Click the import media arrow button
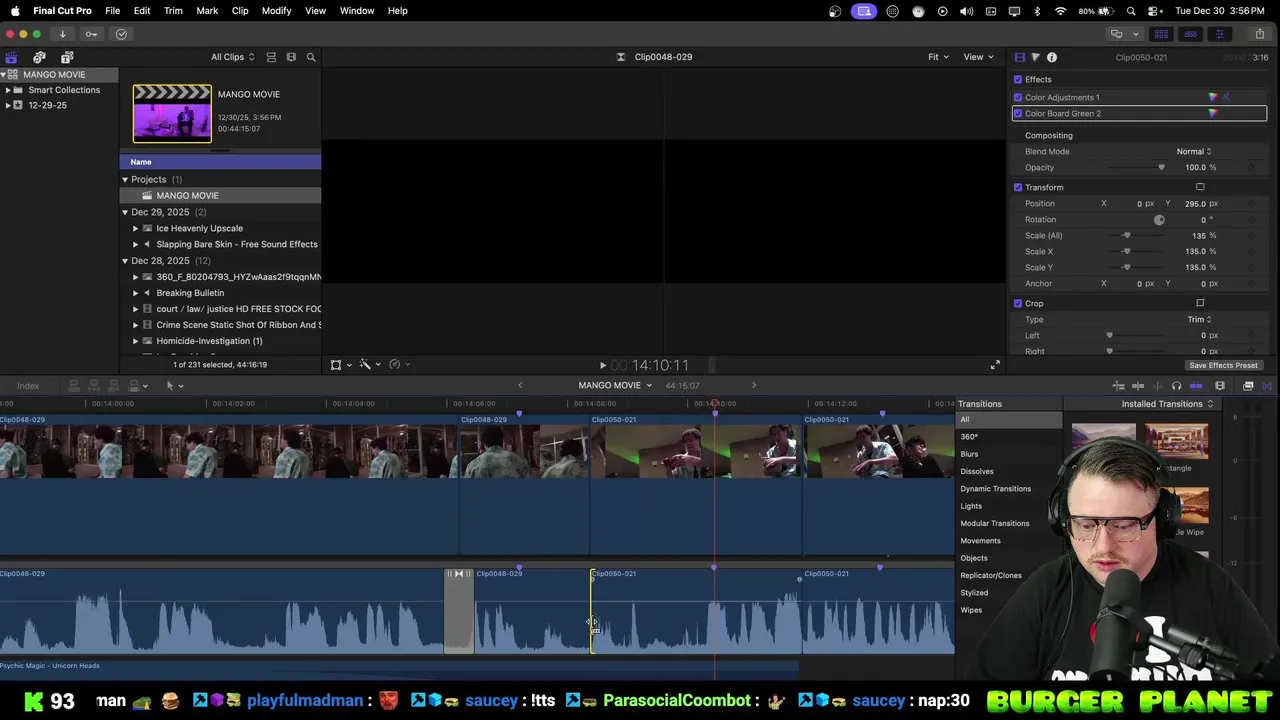Image resolution: width=1280 pixels, height=720 pixels. 62,34
